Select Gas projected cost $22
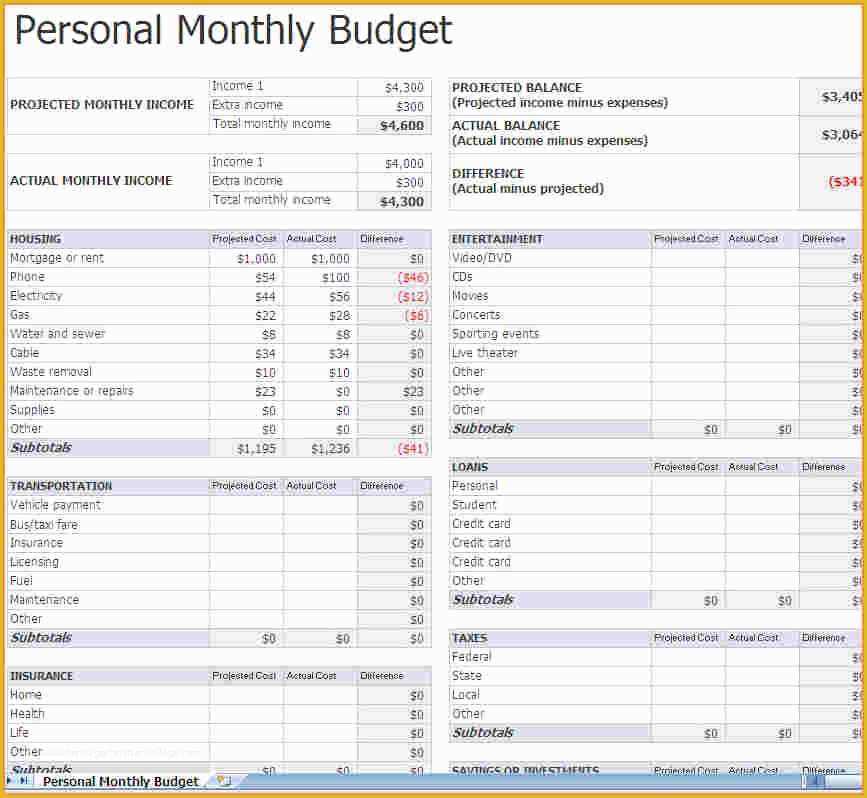Screen dimensions: 867x798 (x=246, y=315)
